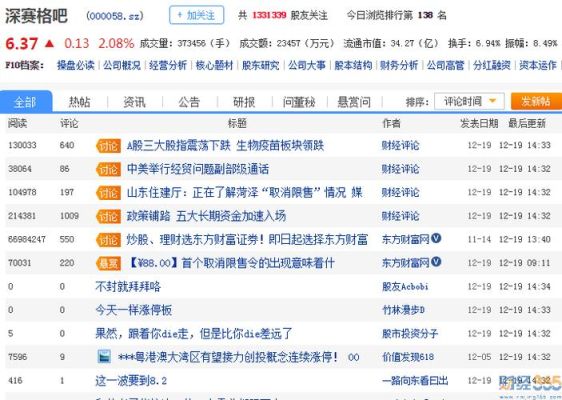Switch to the 研报 tab
Screen dimensions: 562x400
244,102
